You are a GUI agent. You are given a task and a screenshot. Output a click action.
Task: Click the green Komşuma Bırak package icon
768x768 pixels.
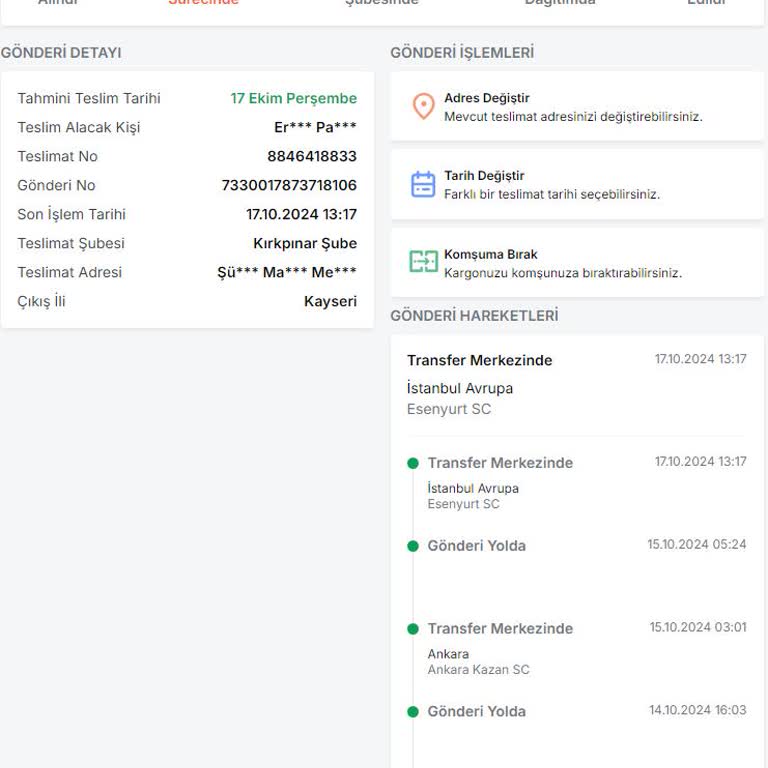(x=423, y=262)
